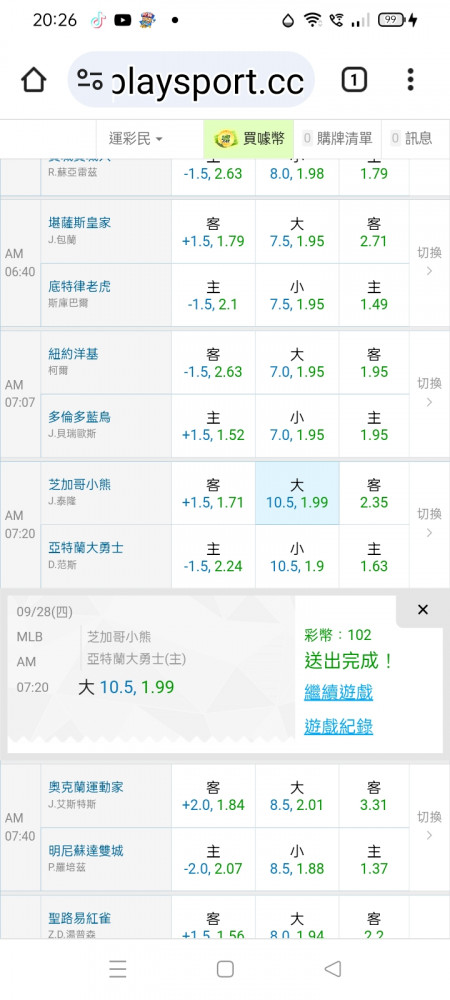450x1000 pixels.
Task: Open the browser three-dot overflow menu
Action: (x=410, y=80)
